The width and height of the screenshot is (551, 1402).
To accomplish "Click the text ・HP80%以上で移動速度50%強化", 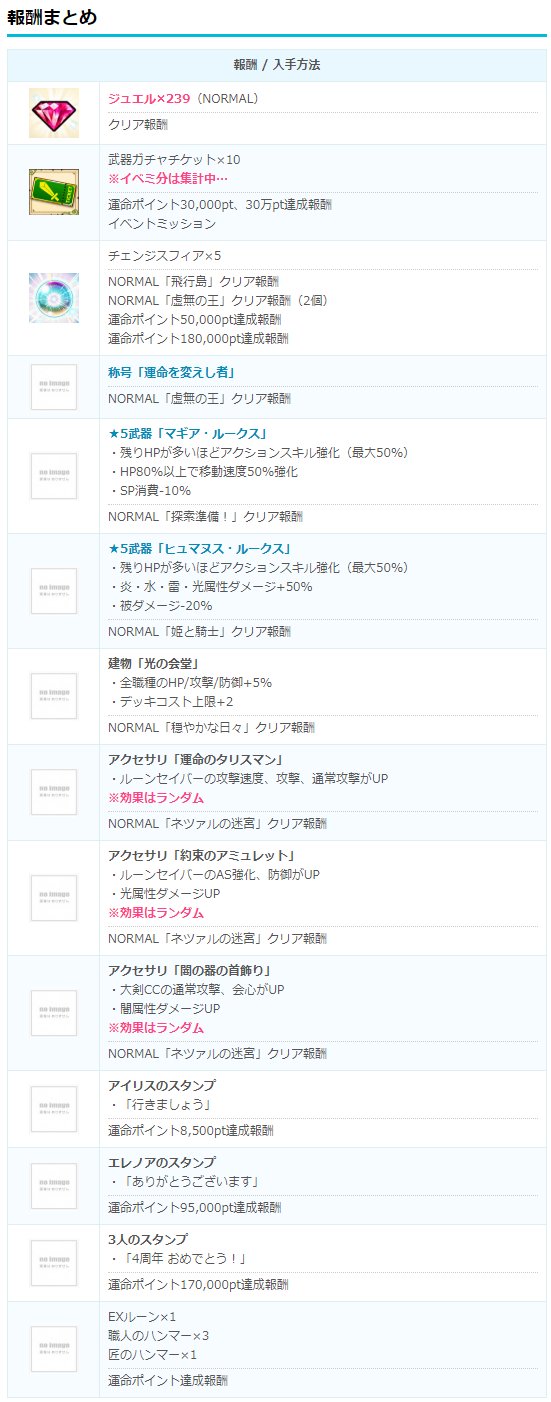I will click(203, 472).
